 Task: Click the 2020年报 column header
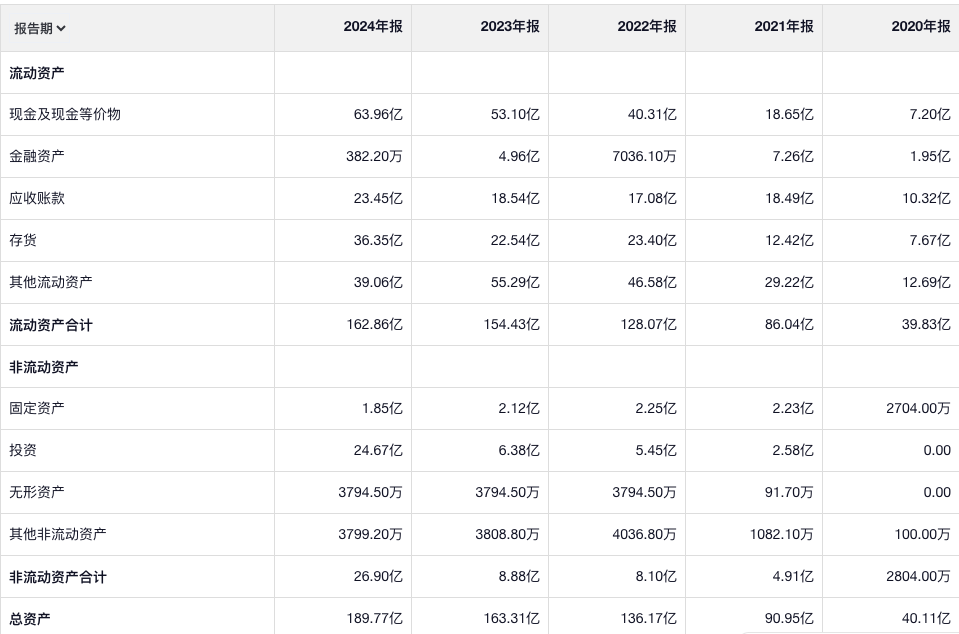921,27
